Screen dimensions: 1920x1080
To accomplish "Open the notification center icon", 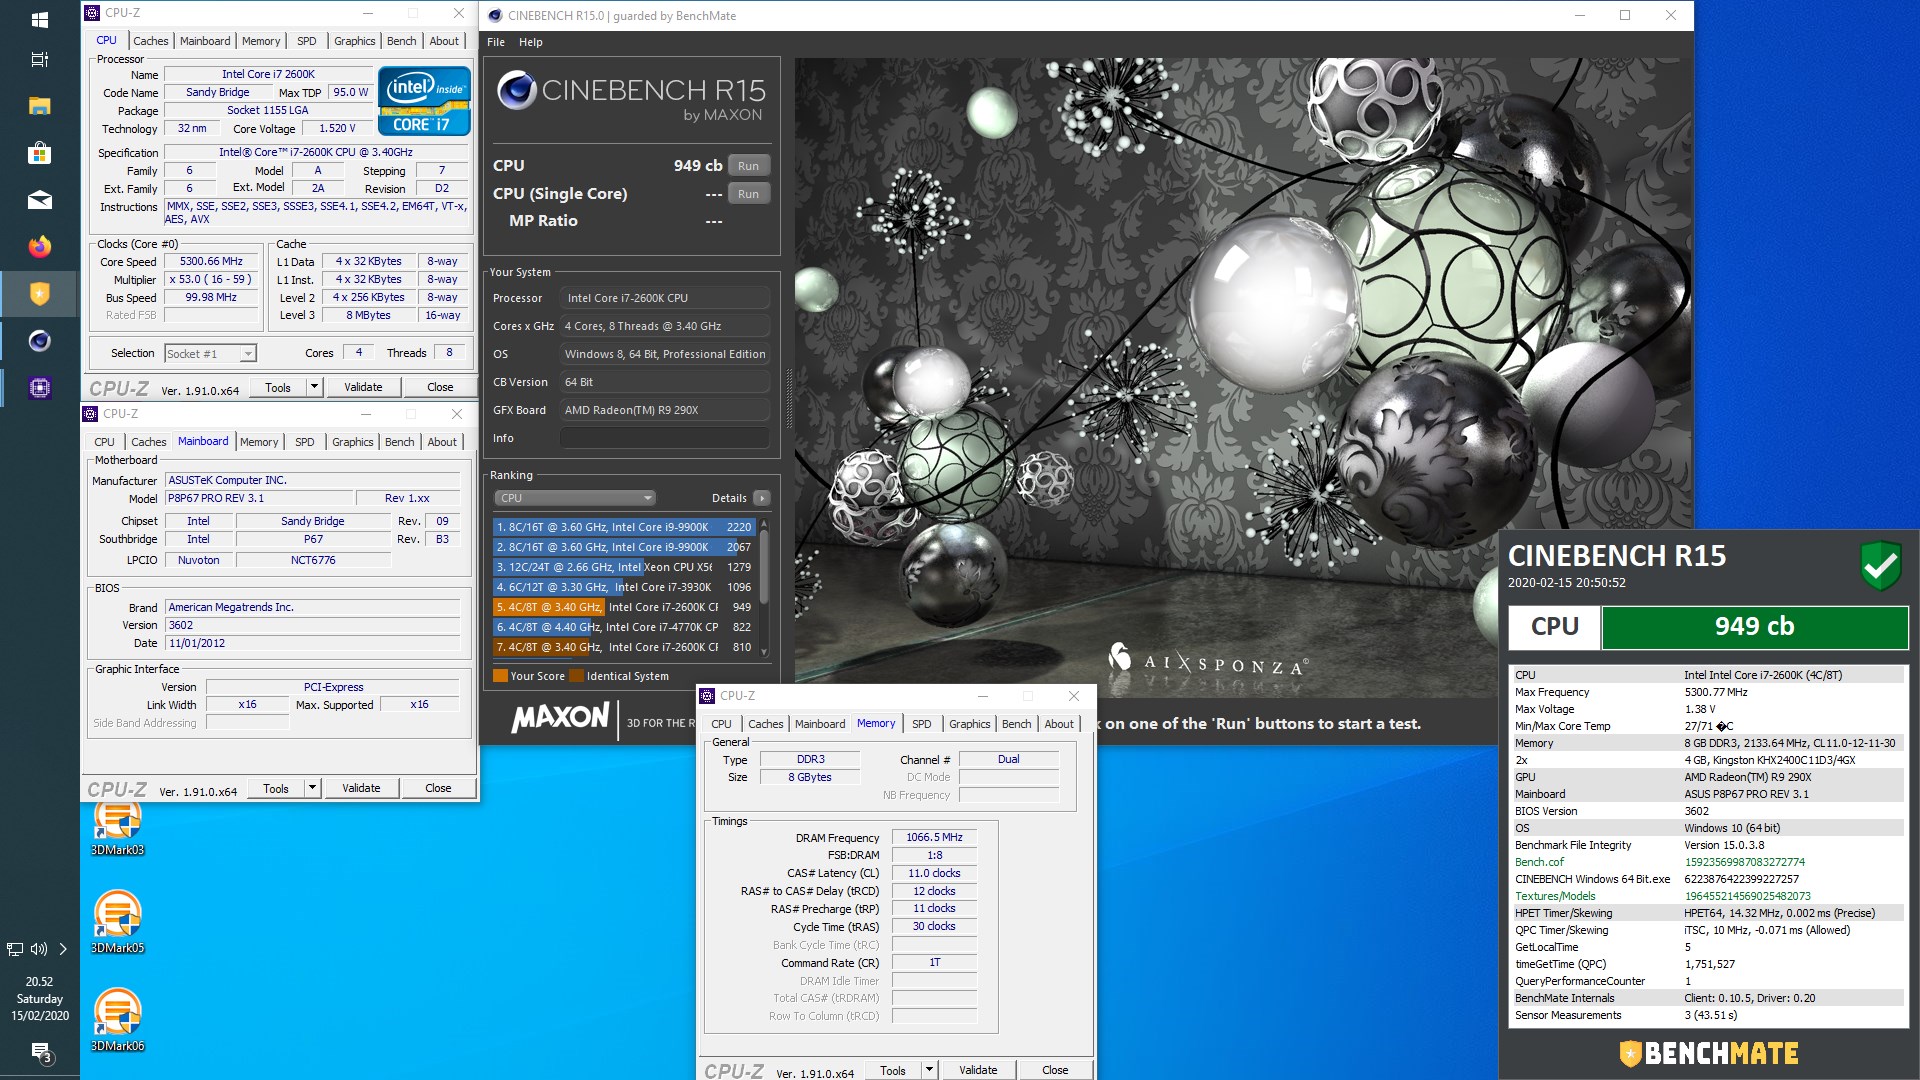I will (40, 1051).
